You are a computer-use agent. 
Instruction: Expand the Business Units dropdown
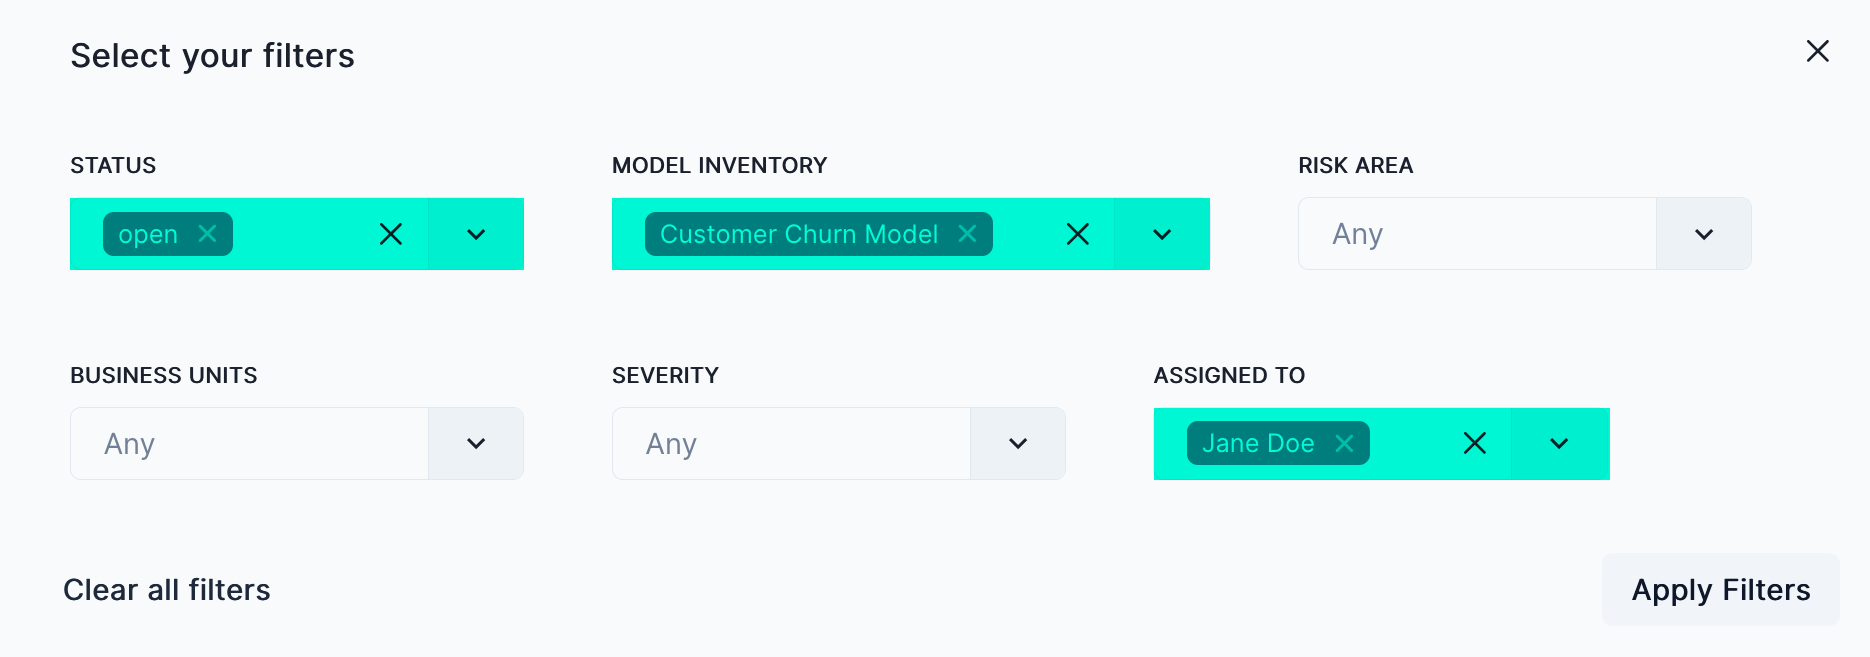coord(476,443)
